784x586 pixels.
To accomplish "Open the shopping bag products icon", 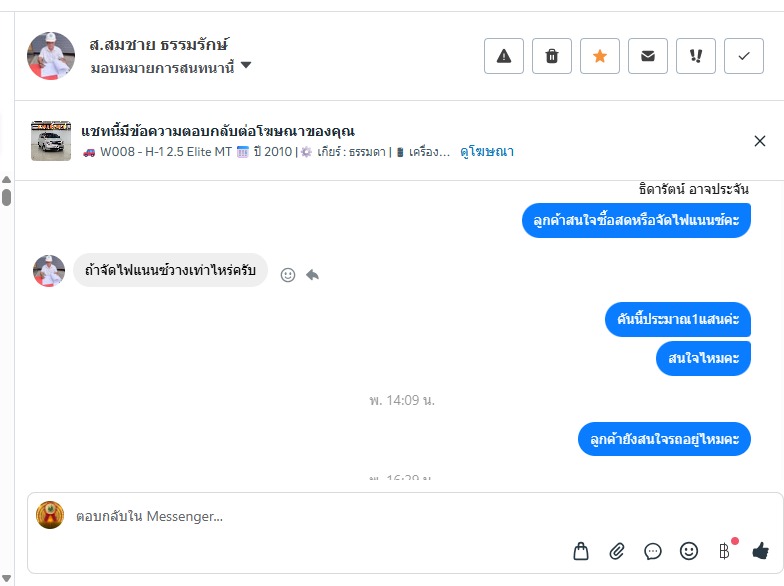I will [x=581, y=550].
